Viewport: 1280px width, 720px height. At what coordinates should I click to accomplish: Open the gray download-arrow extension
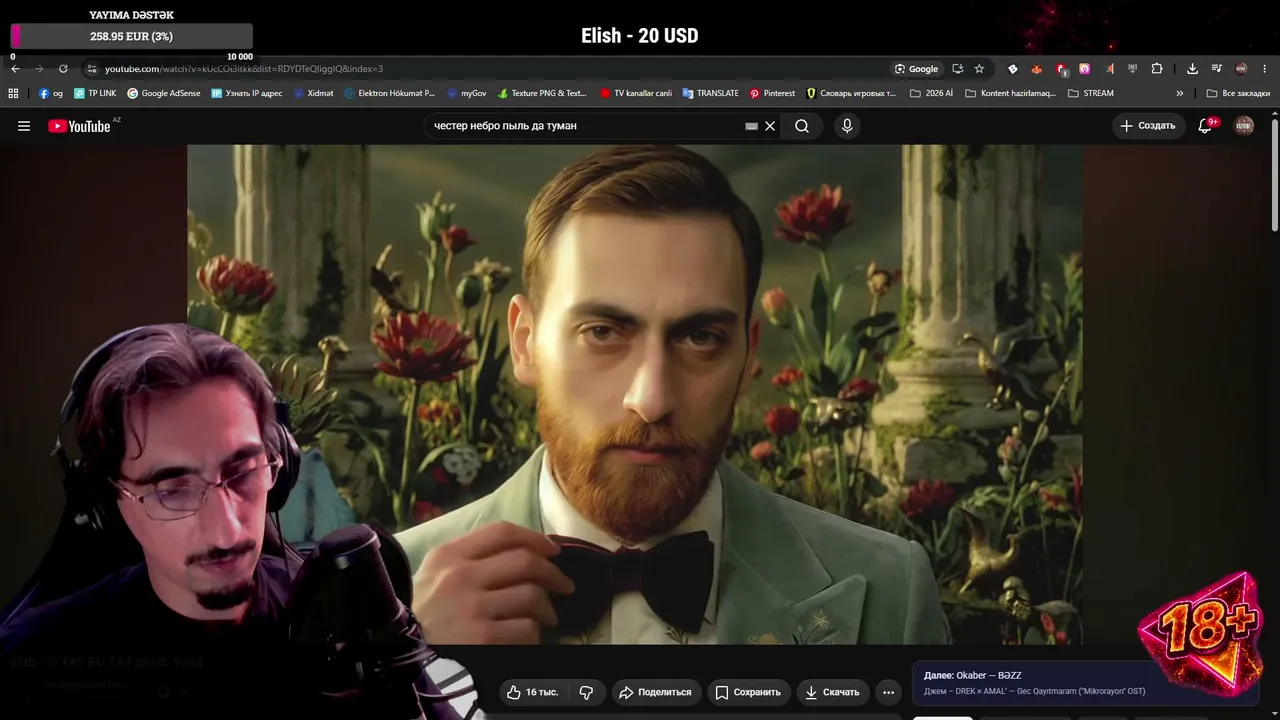[x=1133, y=69]
